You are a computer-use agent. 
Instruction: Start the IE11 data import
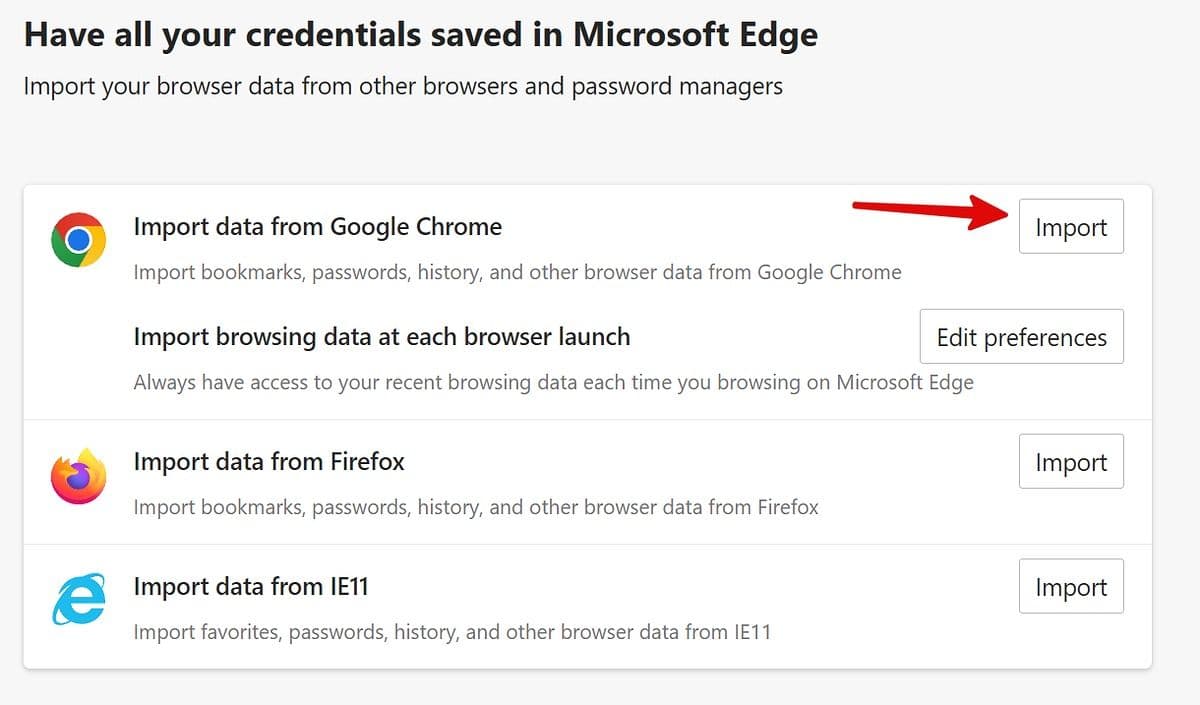pyautogui.click(x=1071, y=587)
